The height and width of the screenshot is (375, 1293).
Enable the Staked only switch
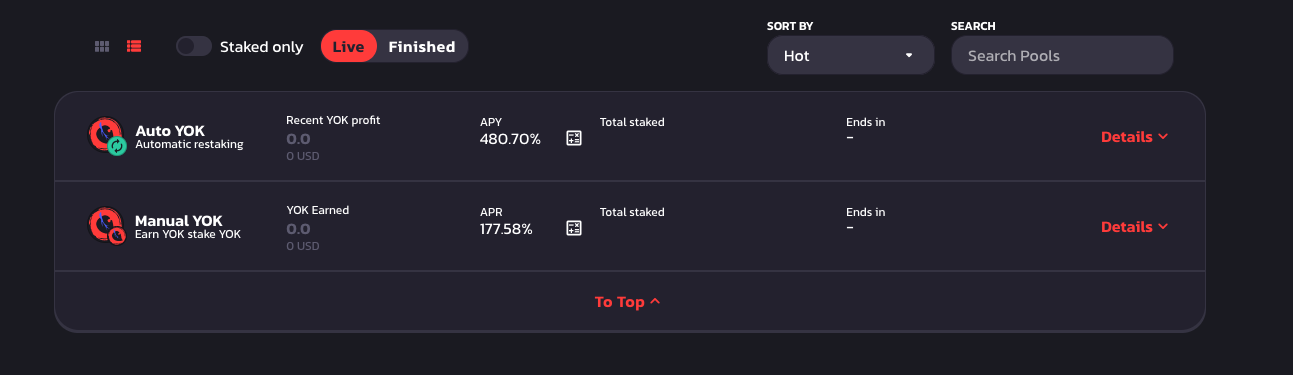coord(194,47)
